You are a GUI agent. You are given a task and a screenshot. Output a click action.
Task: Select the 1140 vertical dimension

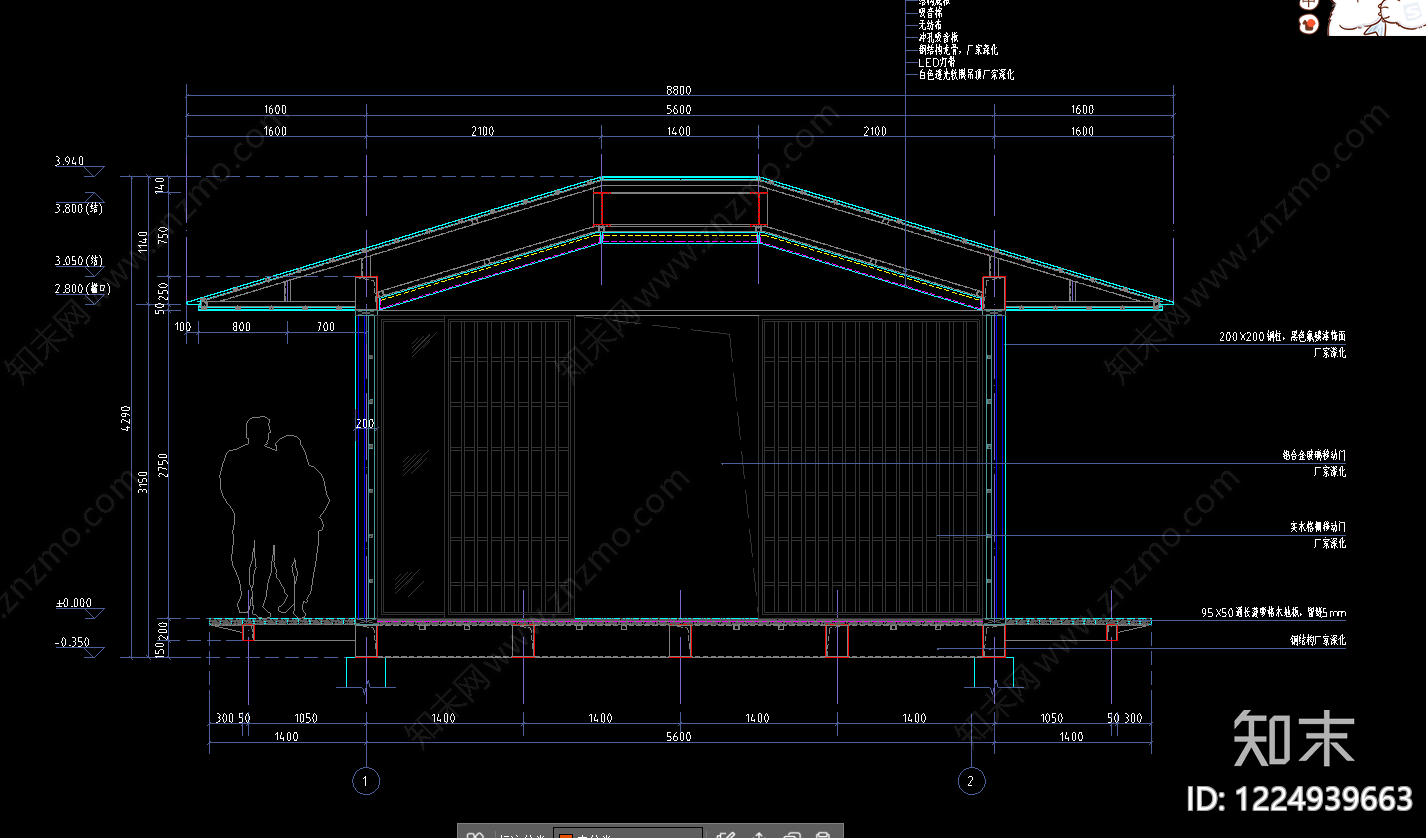pos(144,241)
